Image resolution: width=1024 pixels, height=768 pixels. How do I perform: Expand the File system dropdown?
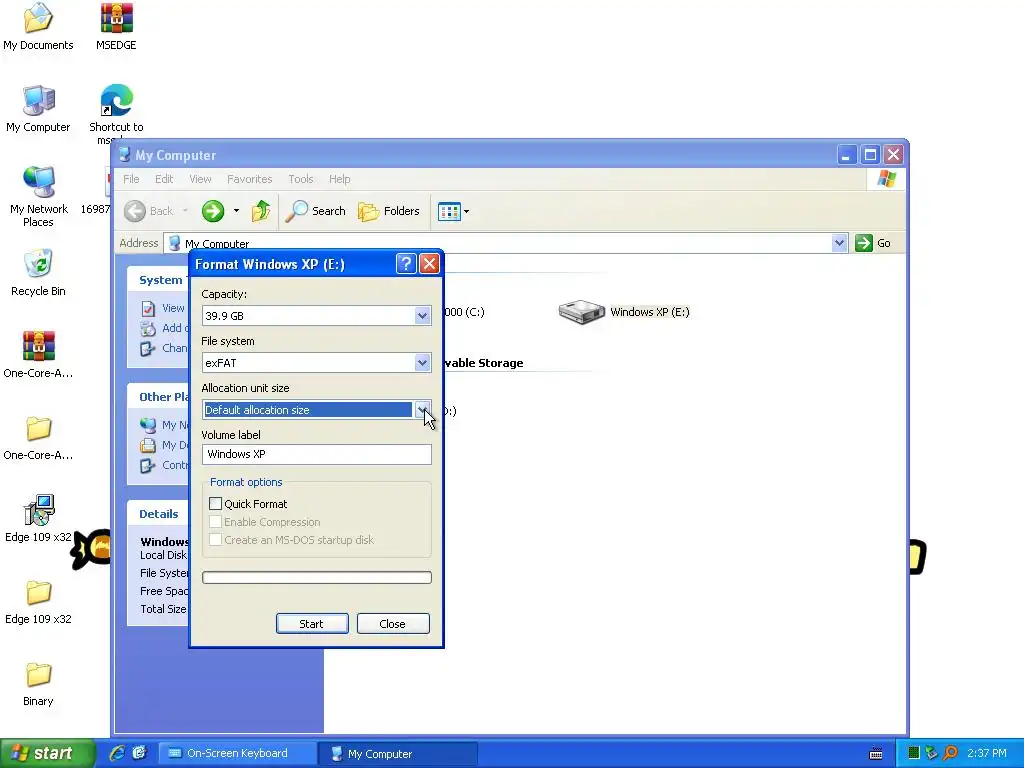(x=423, y=363)
